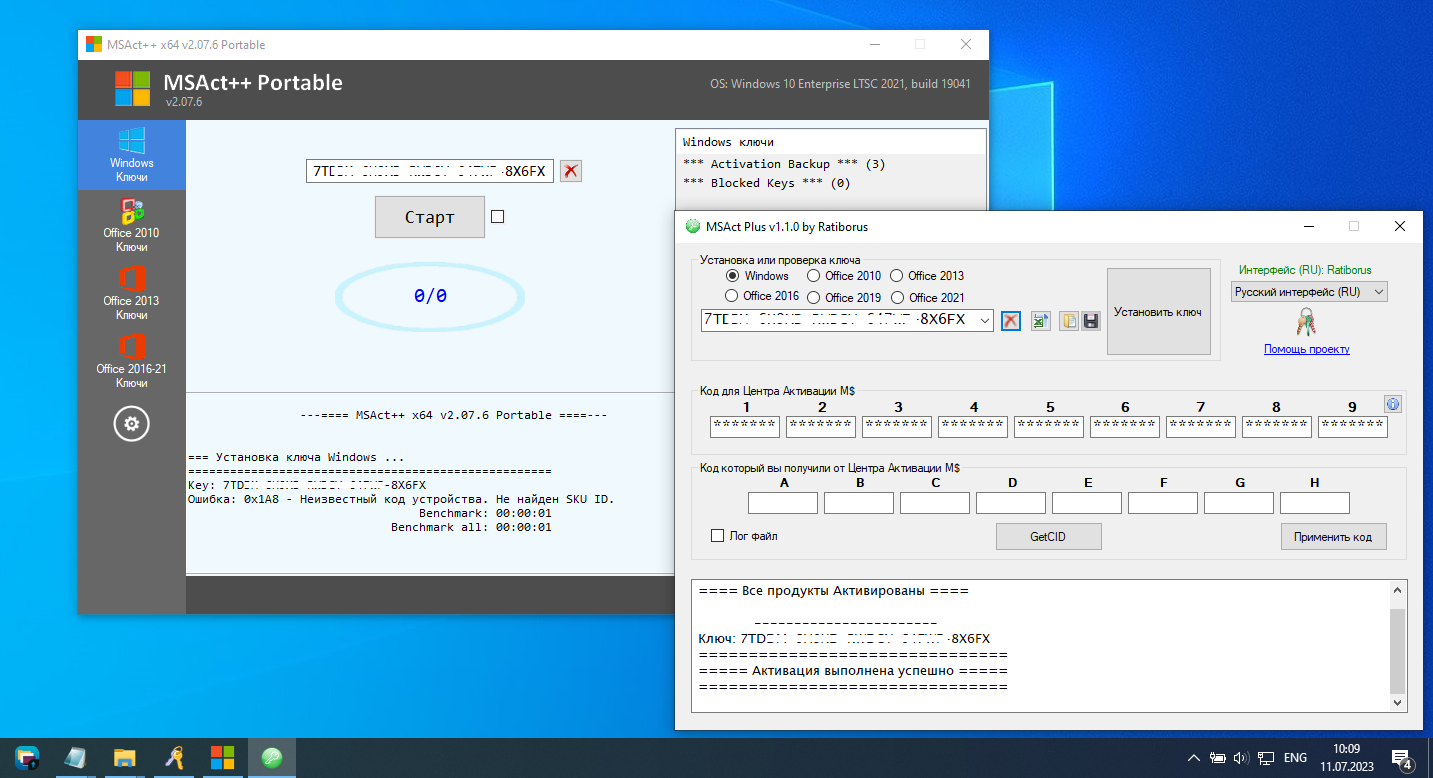Viewport: 1433px width, 778px height.
Task: Clear the key in MSAct Plus with red X
Action: pos(1011,321)
